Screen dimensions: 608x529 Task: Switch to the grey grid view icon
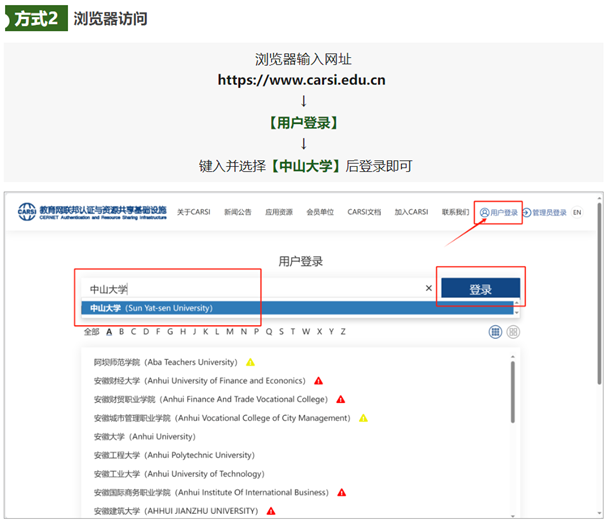(x=513, y=332)
